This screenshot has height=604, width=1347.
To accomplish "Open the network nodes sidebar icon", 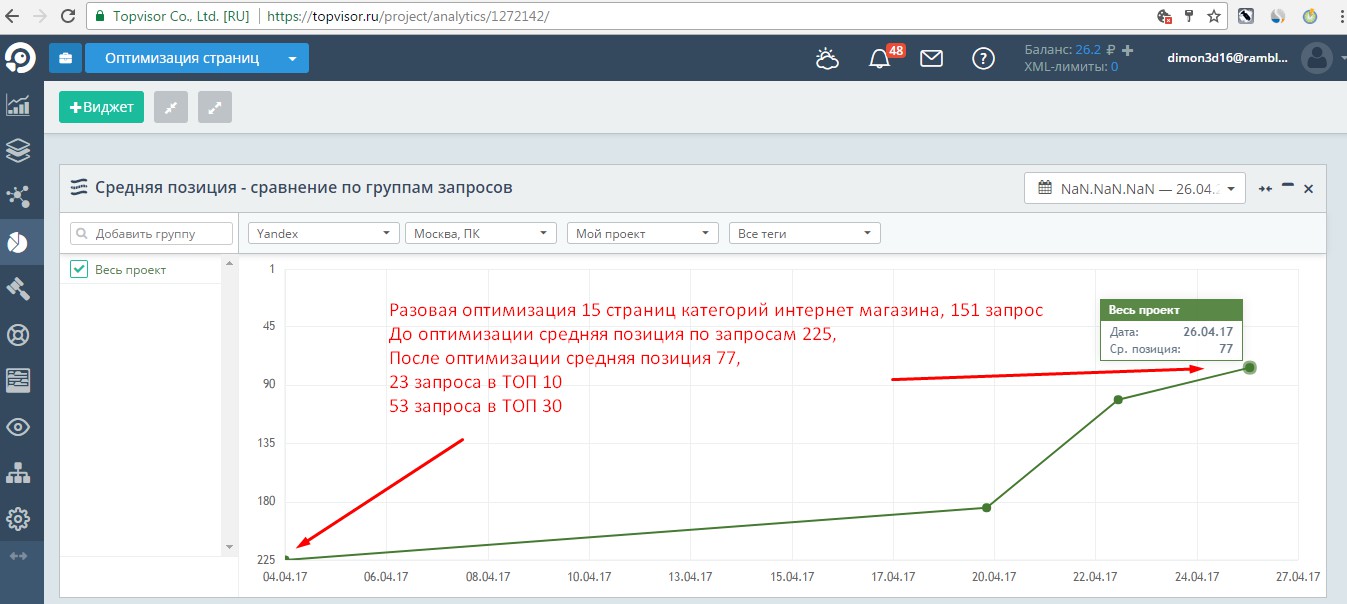I will (18, 196).
